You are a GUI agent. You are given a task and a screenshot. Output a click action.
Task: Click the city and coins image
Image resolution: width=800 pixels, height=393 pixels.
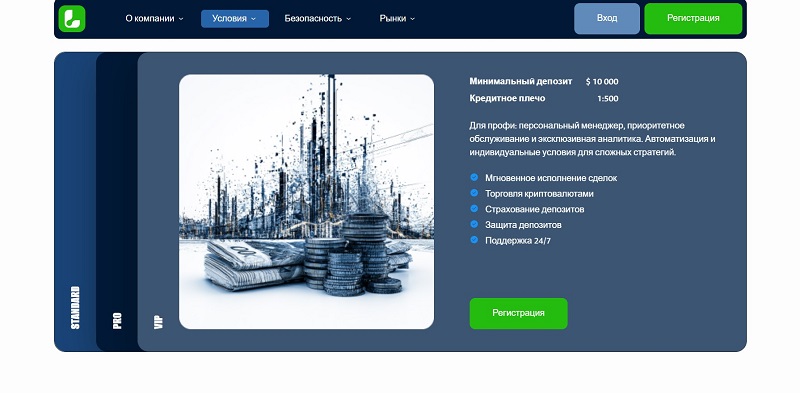[x=306, y=202]
